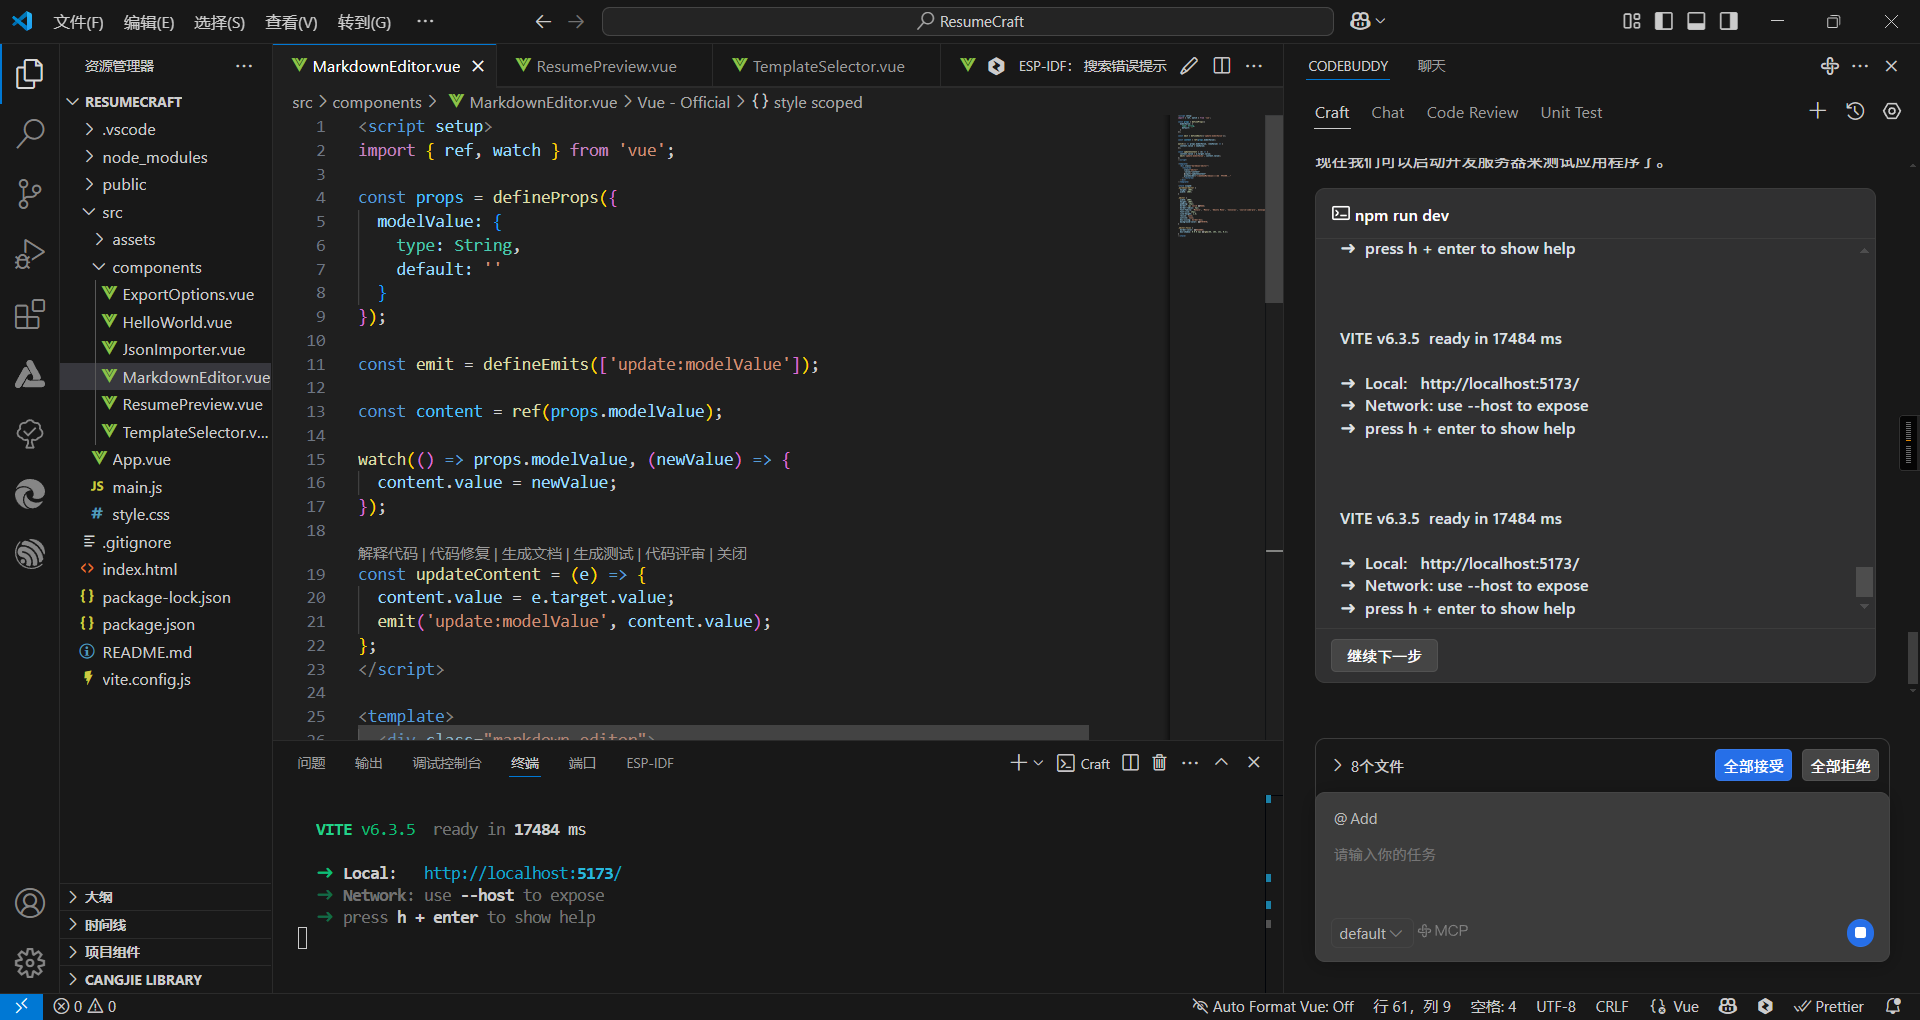1920x1020 pixels.
Task: Expand the 8个文件 changed files list
Action: click(x=1368, y=766)
